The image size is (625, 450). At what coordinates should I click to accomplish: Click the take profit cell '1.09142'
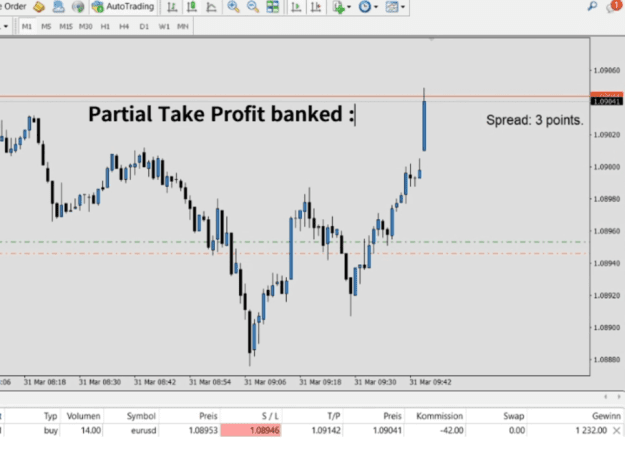pyautogui.click(x=326, y=430)
